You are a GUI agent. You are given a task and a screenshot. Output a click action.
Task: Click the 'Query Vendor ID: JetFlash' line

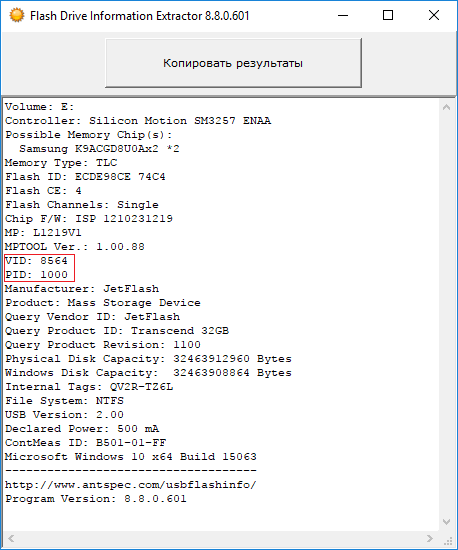[92, 317]
